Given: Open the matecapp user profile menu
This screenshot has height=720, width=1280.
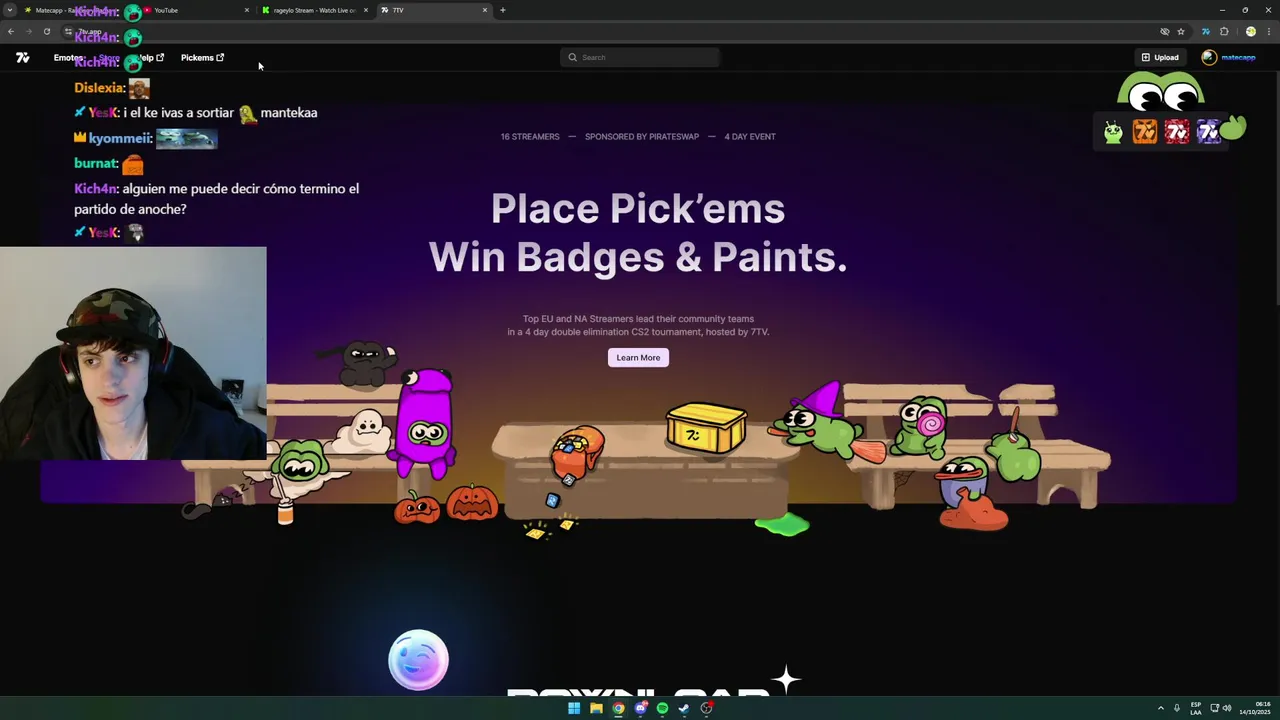Looking at the screenshot, I should [x=1229, y=57].
